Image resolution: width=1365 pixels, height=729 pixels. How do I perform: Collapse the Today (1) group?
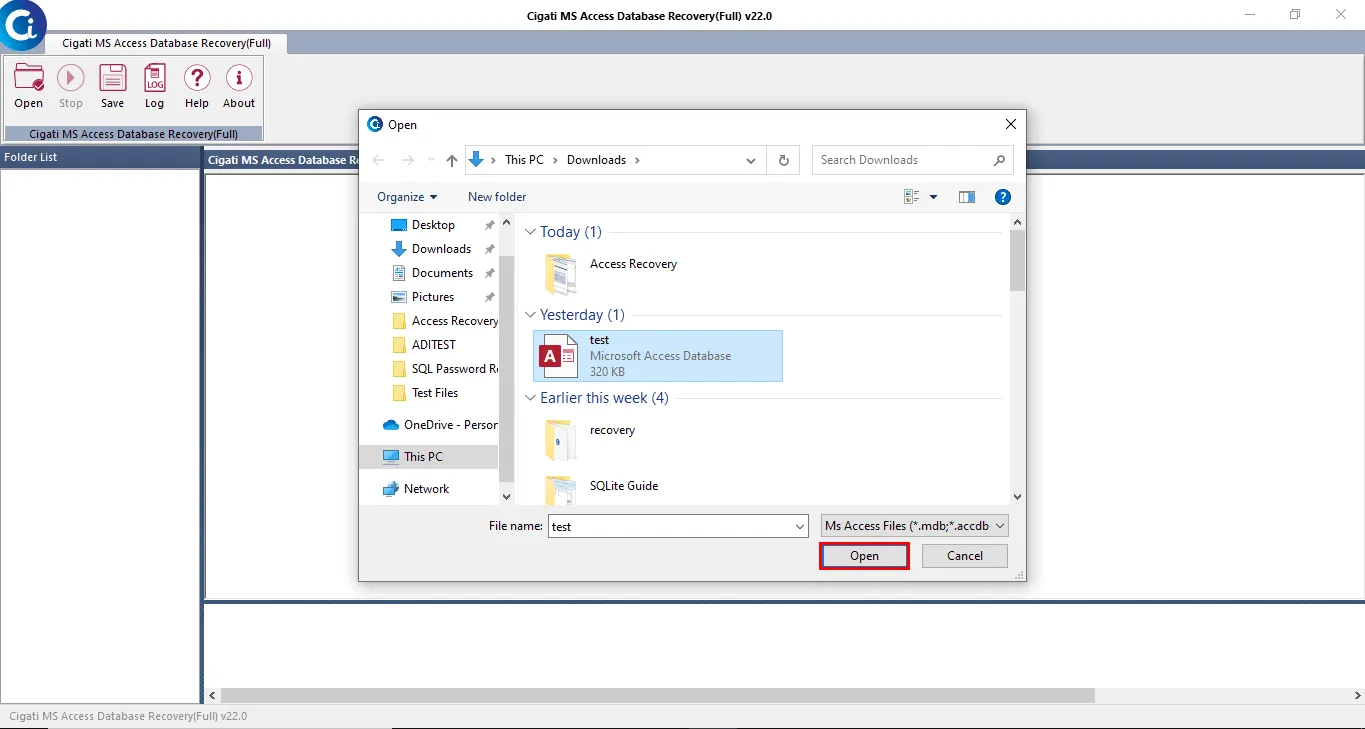point(531,232)
